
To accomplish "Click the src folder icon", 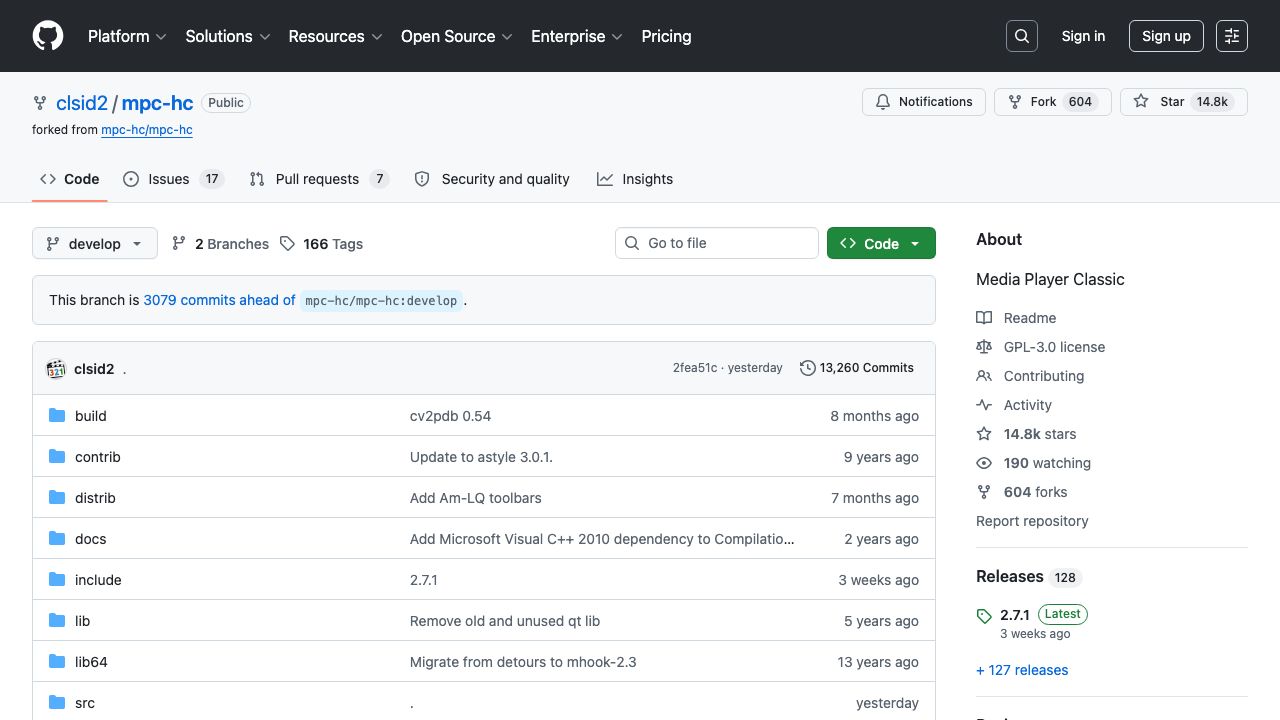I will click(x=57, y=703).
